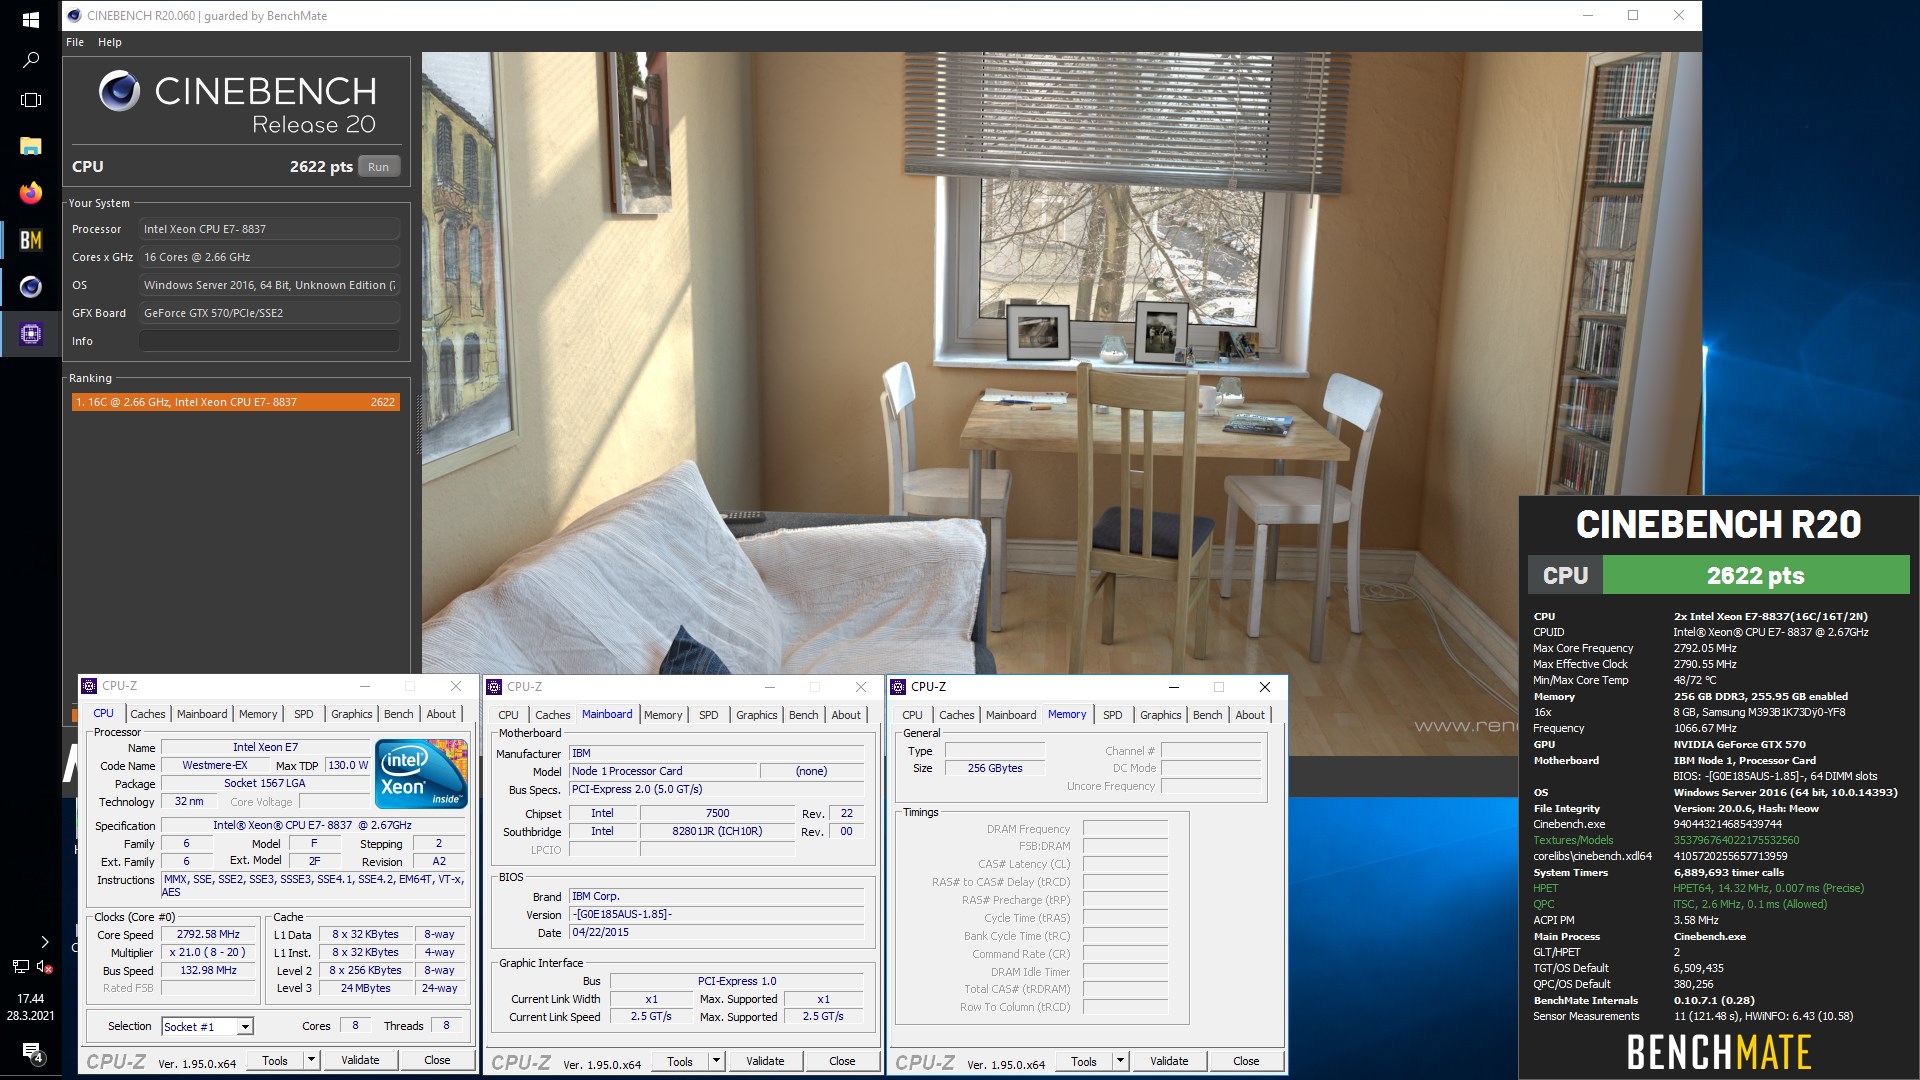Click the Level 3 cache value 24 MBytes
1920x1080 pixels.
[366, 988]
